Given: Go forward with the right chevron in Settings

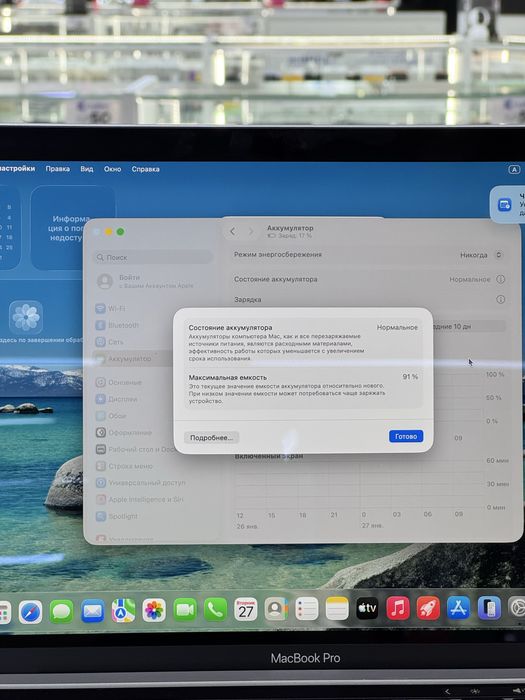Looking at the screenshot, I should click(x=251, y=231).
